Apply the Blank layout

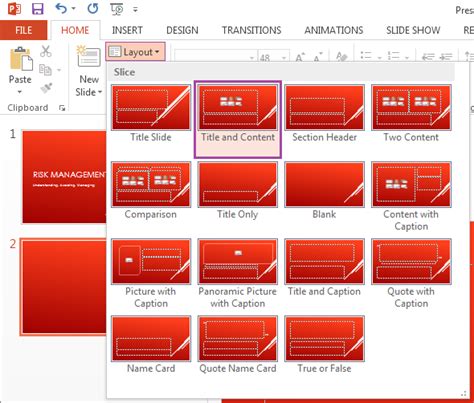tap(324, 191)
